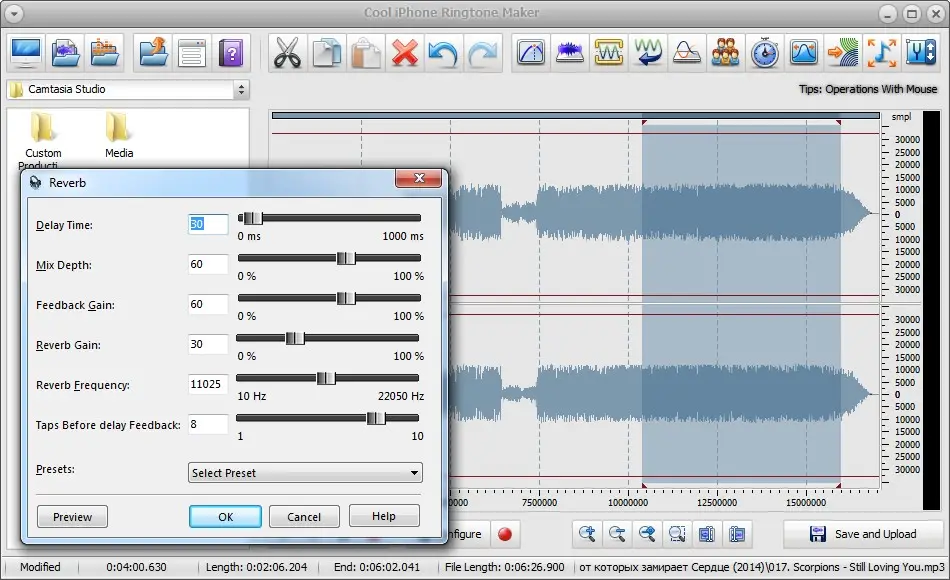This screenshot has height=580, width=950.
Task: Expand the Select Preset dropdown
Action: pos(305,473)
